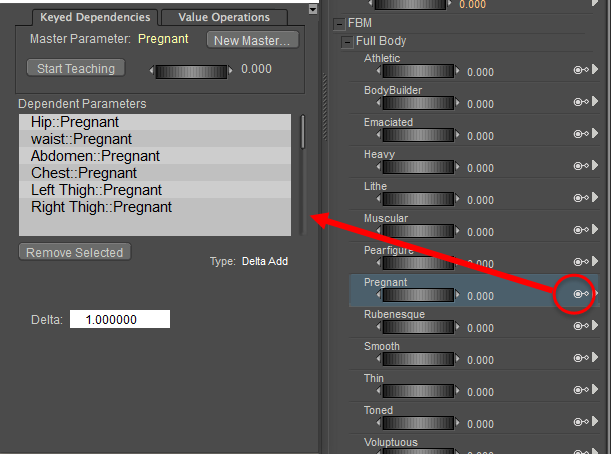This screenshot has height=454, width=611.
Task: Click the BodyBuilder keyframe animation toggle icon
Action: [581, 102]
